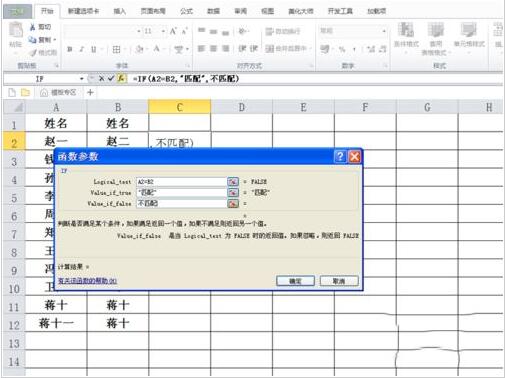Click the cancel X icon in formula bar
The image size is (505, 378).
pyautogui.click(x=101, y=79)
